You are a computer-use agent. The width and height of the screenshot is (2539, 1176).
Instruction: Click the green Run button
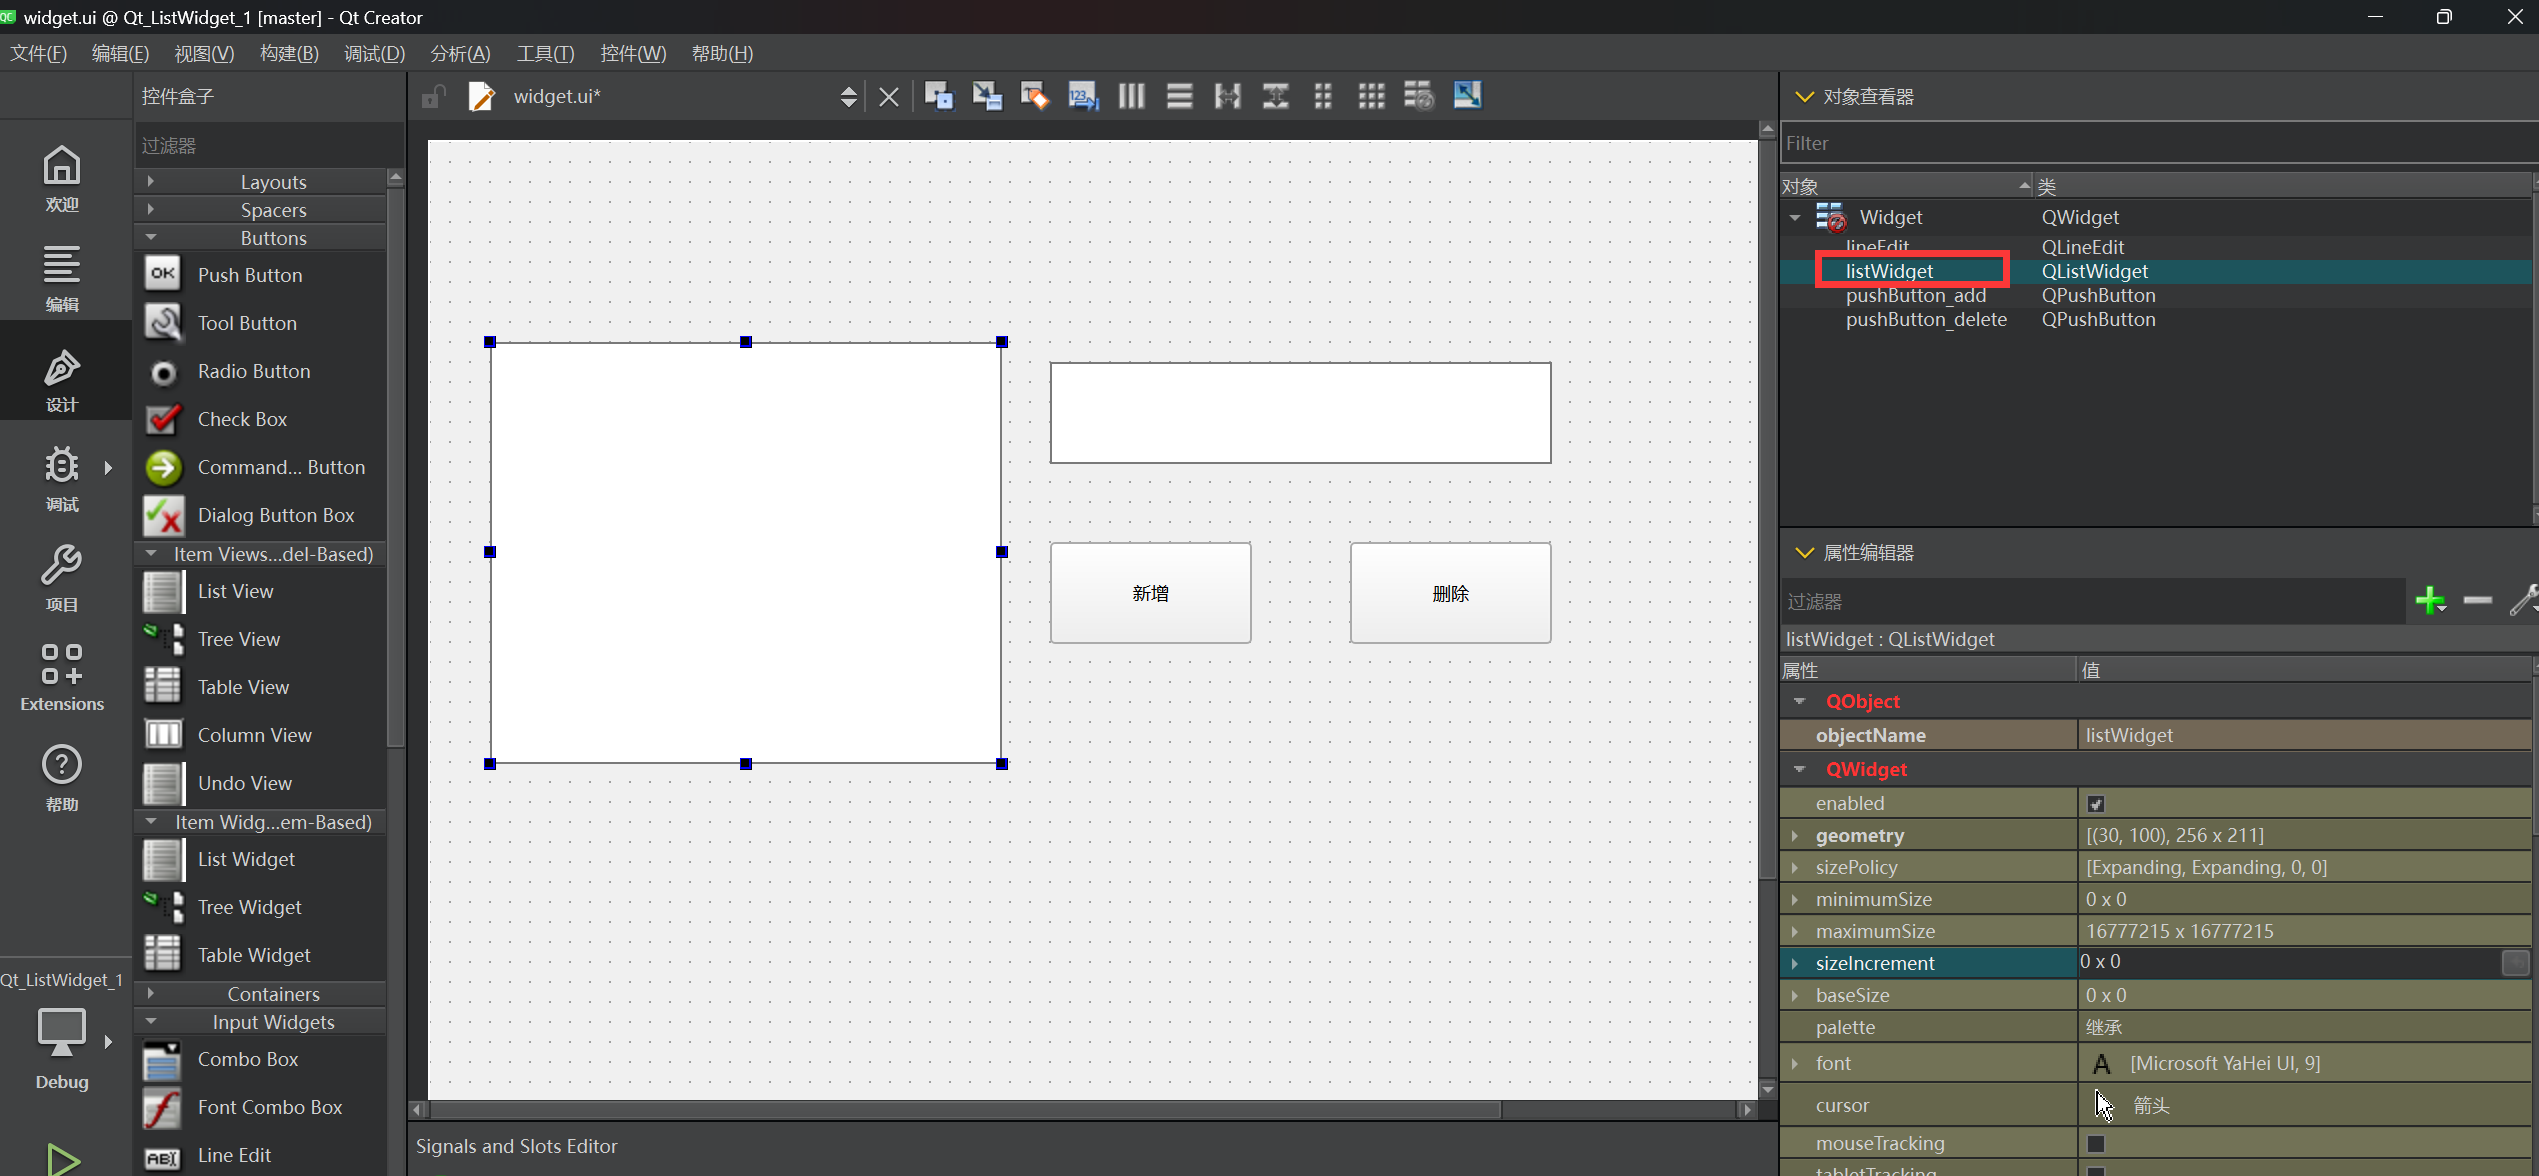tap(63, 1160)
